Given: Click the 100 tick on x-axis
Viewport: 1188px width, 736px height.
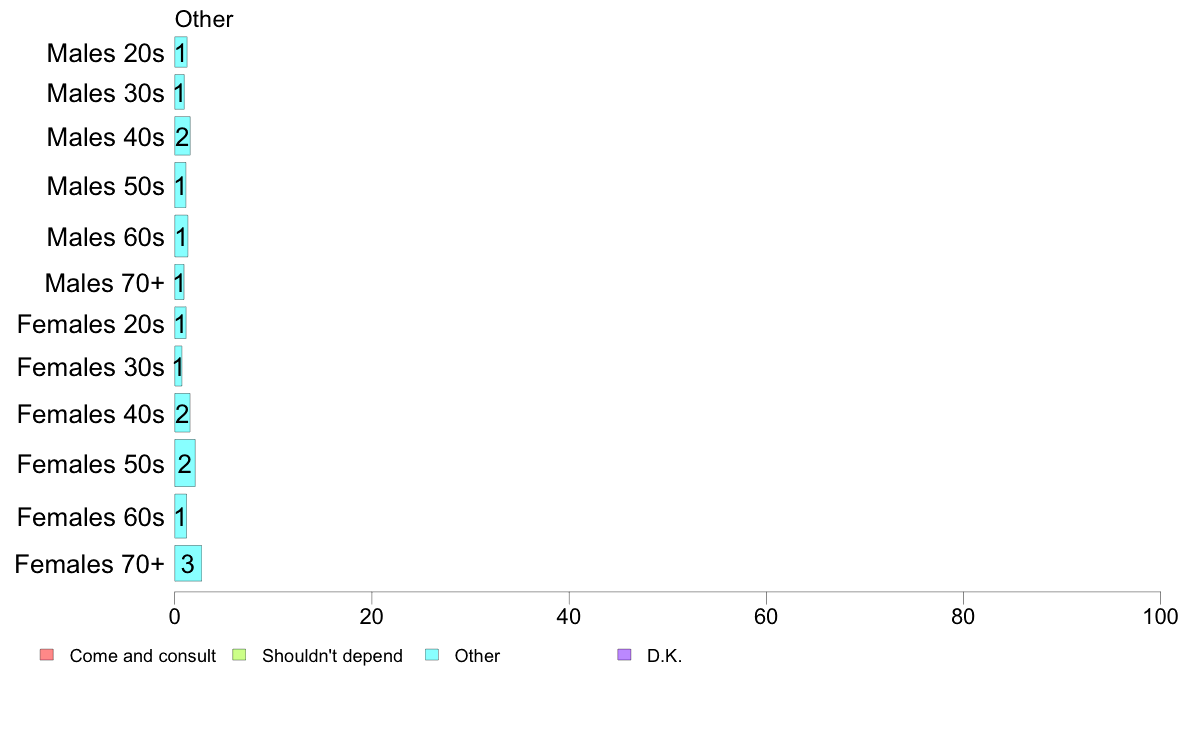Looking at the screenshot, I should point(1160,617).
